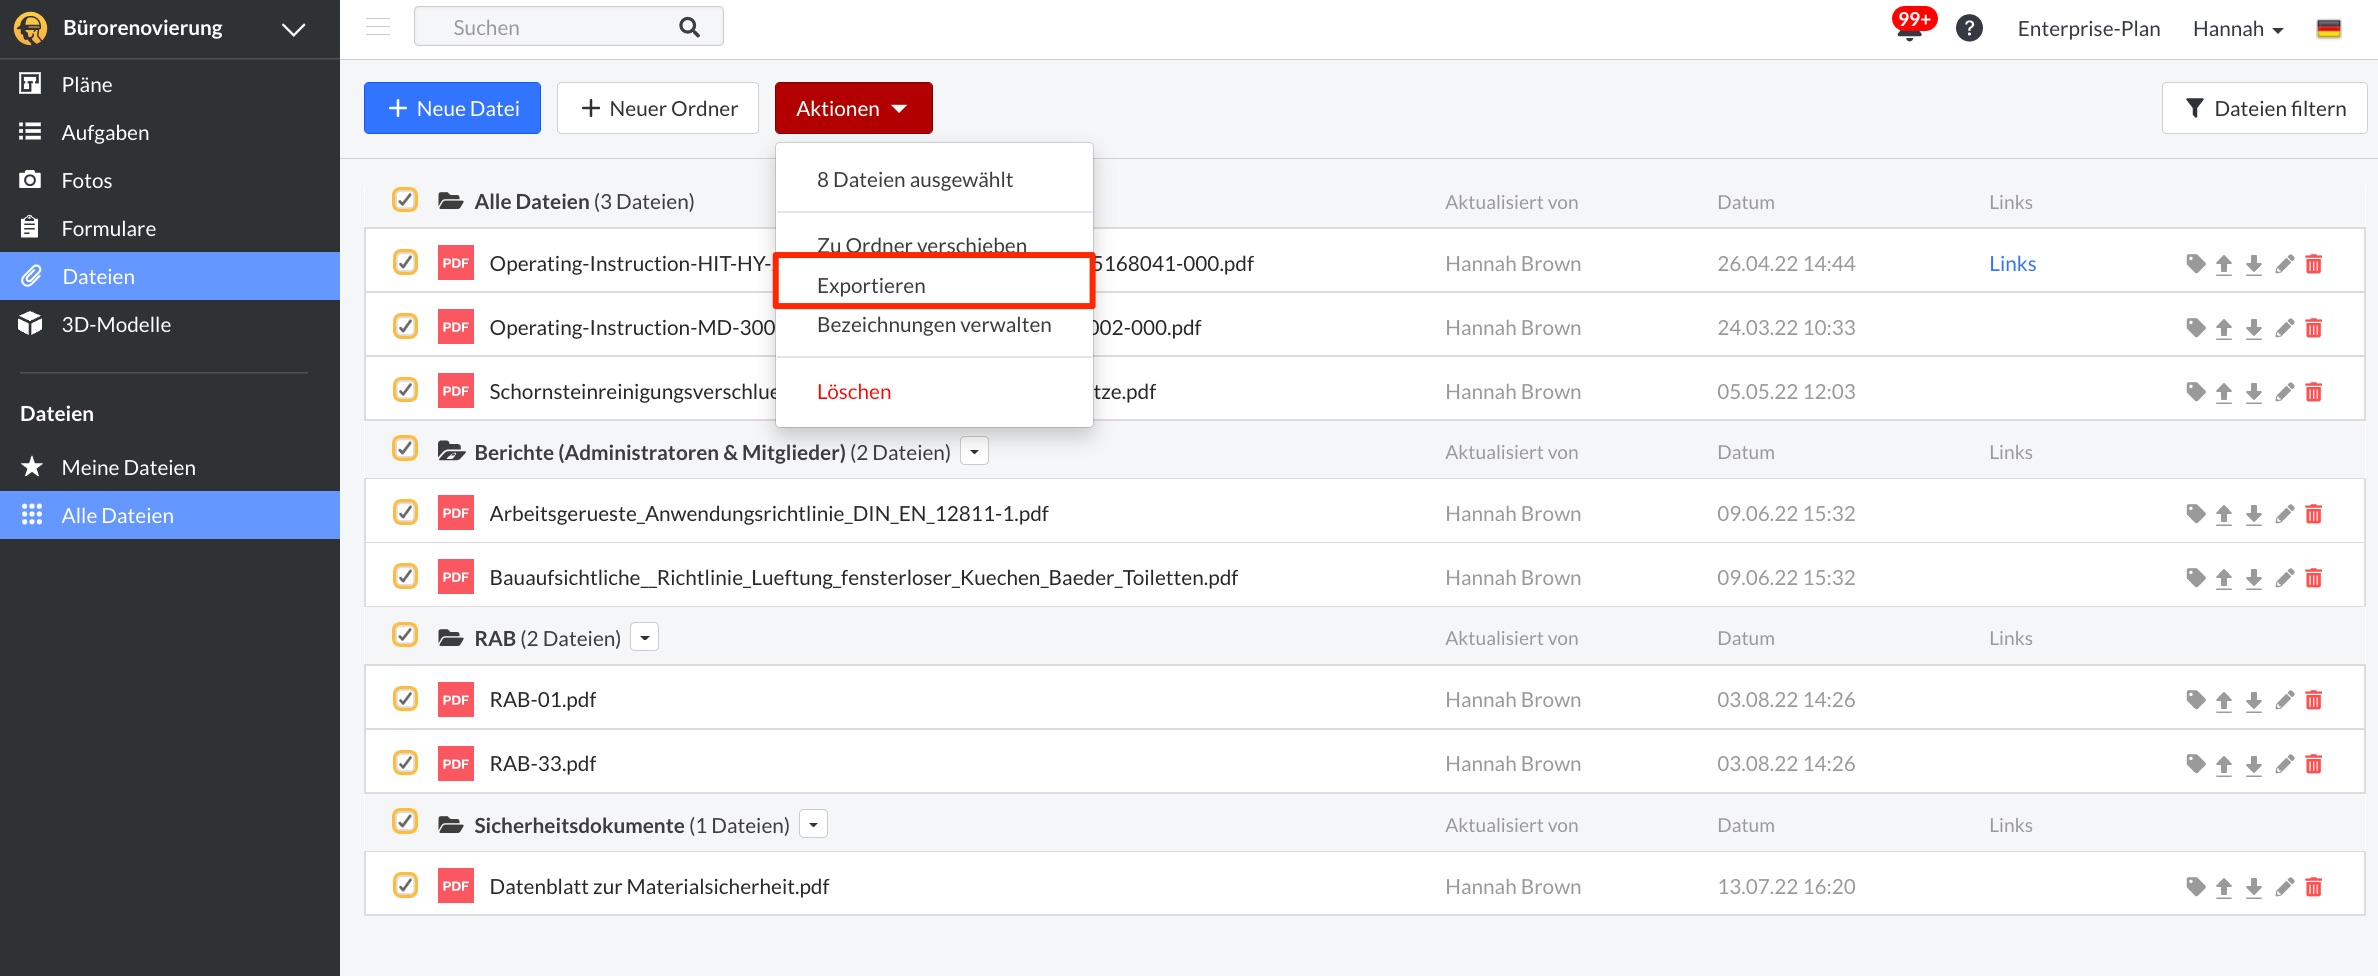Viewport: 2378px width, 976px height.
Task: Open the help question mark icon
Action: pos(1969,28)
